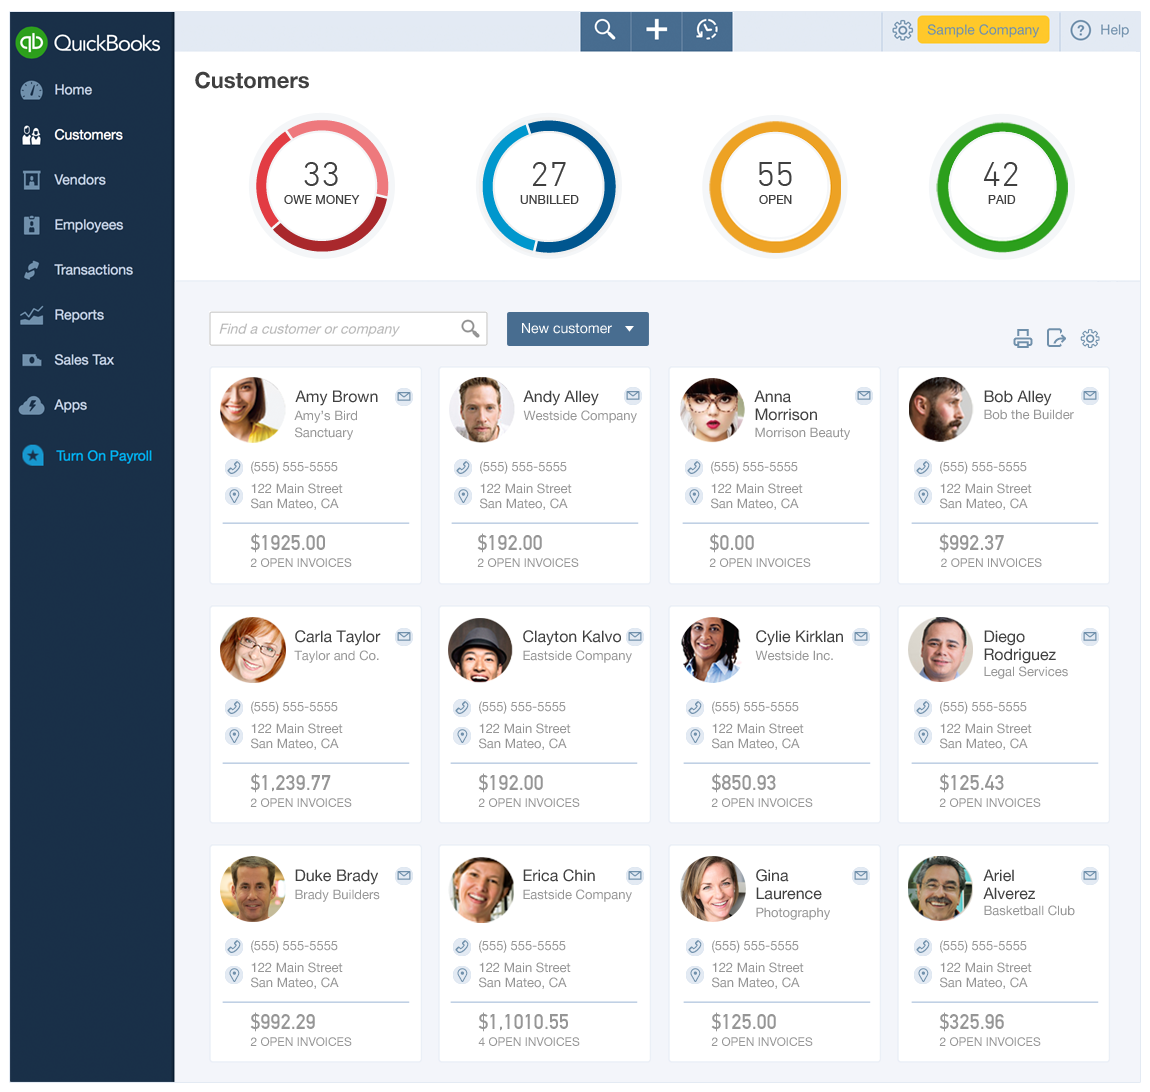Email Andy Alley via envelope icon
This screenshot has width=1150, height=1092.
point(633,396)
